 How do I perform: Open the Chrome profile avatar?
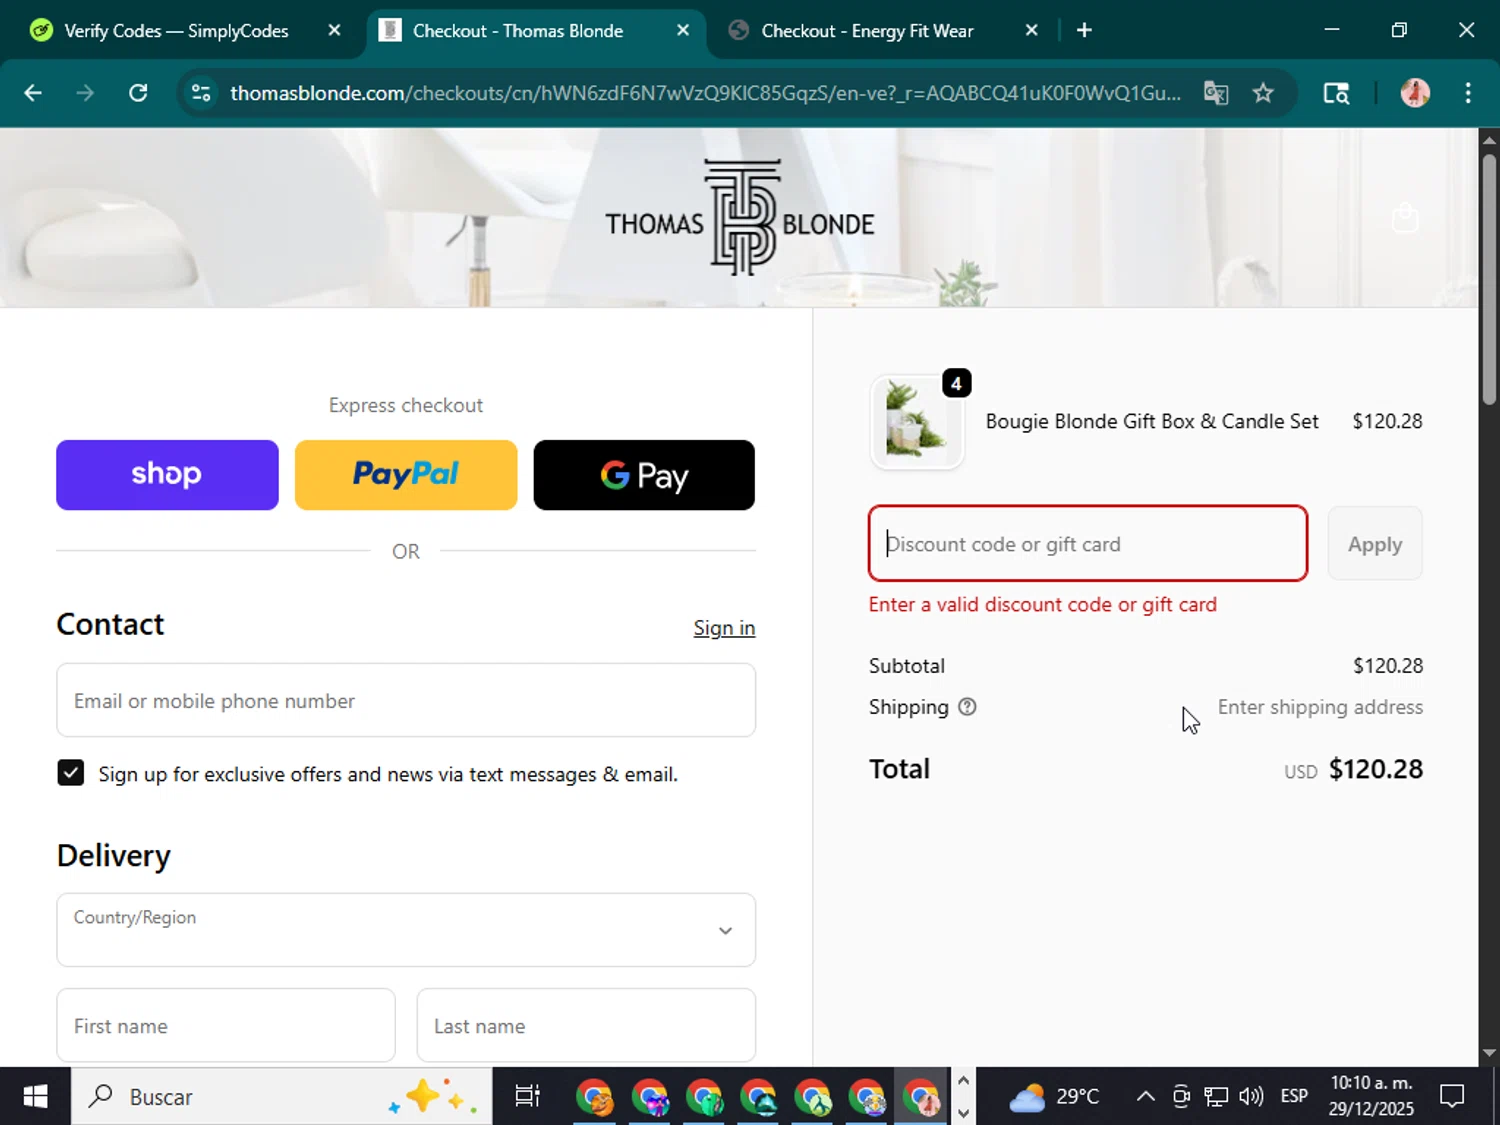click(x=1415, y=93)
